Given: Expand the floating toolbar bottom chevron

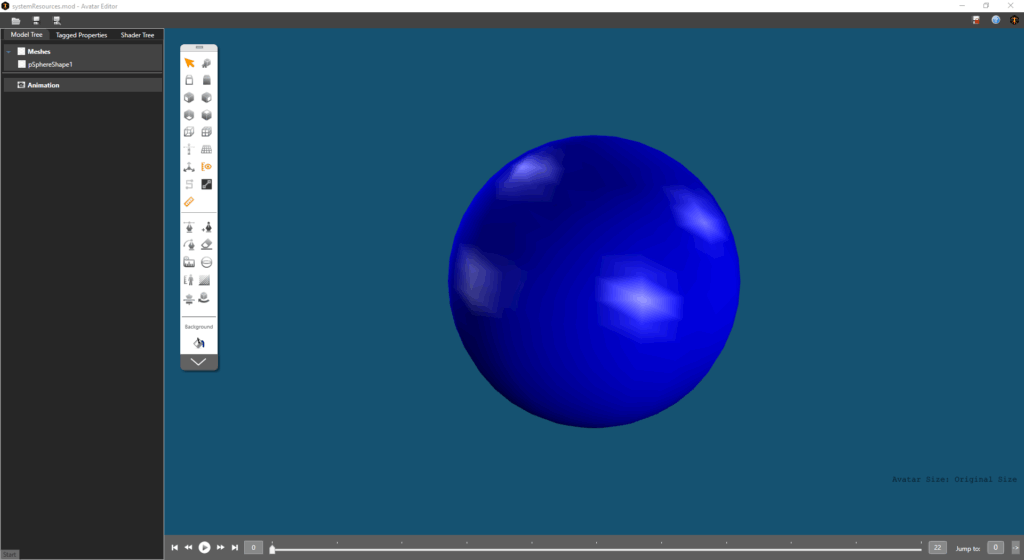Looking at the screenshot, I should tap(198, 362).
